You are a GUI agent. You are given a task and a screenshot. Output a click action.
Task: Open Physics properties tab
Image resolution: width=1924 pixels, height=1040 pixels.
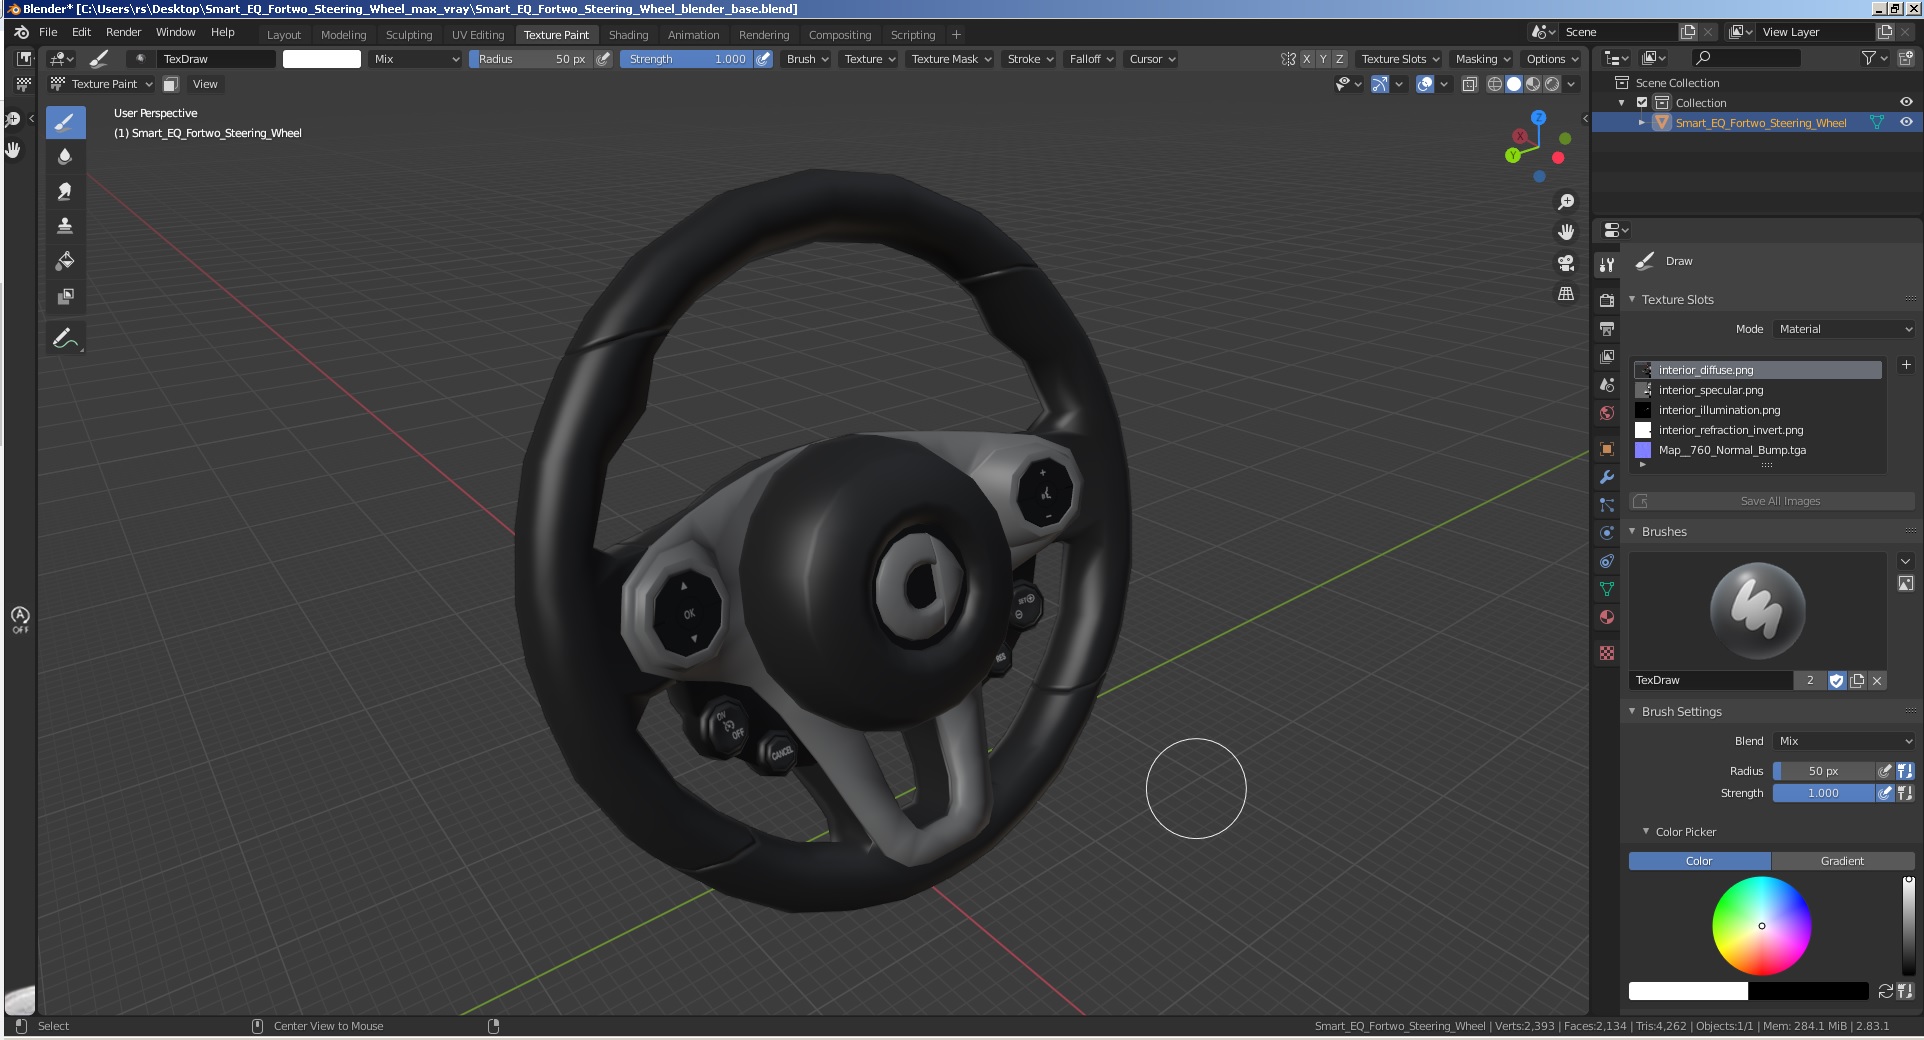(1607, 533)
